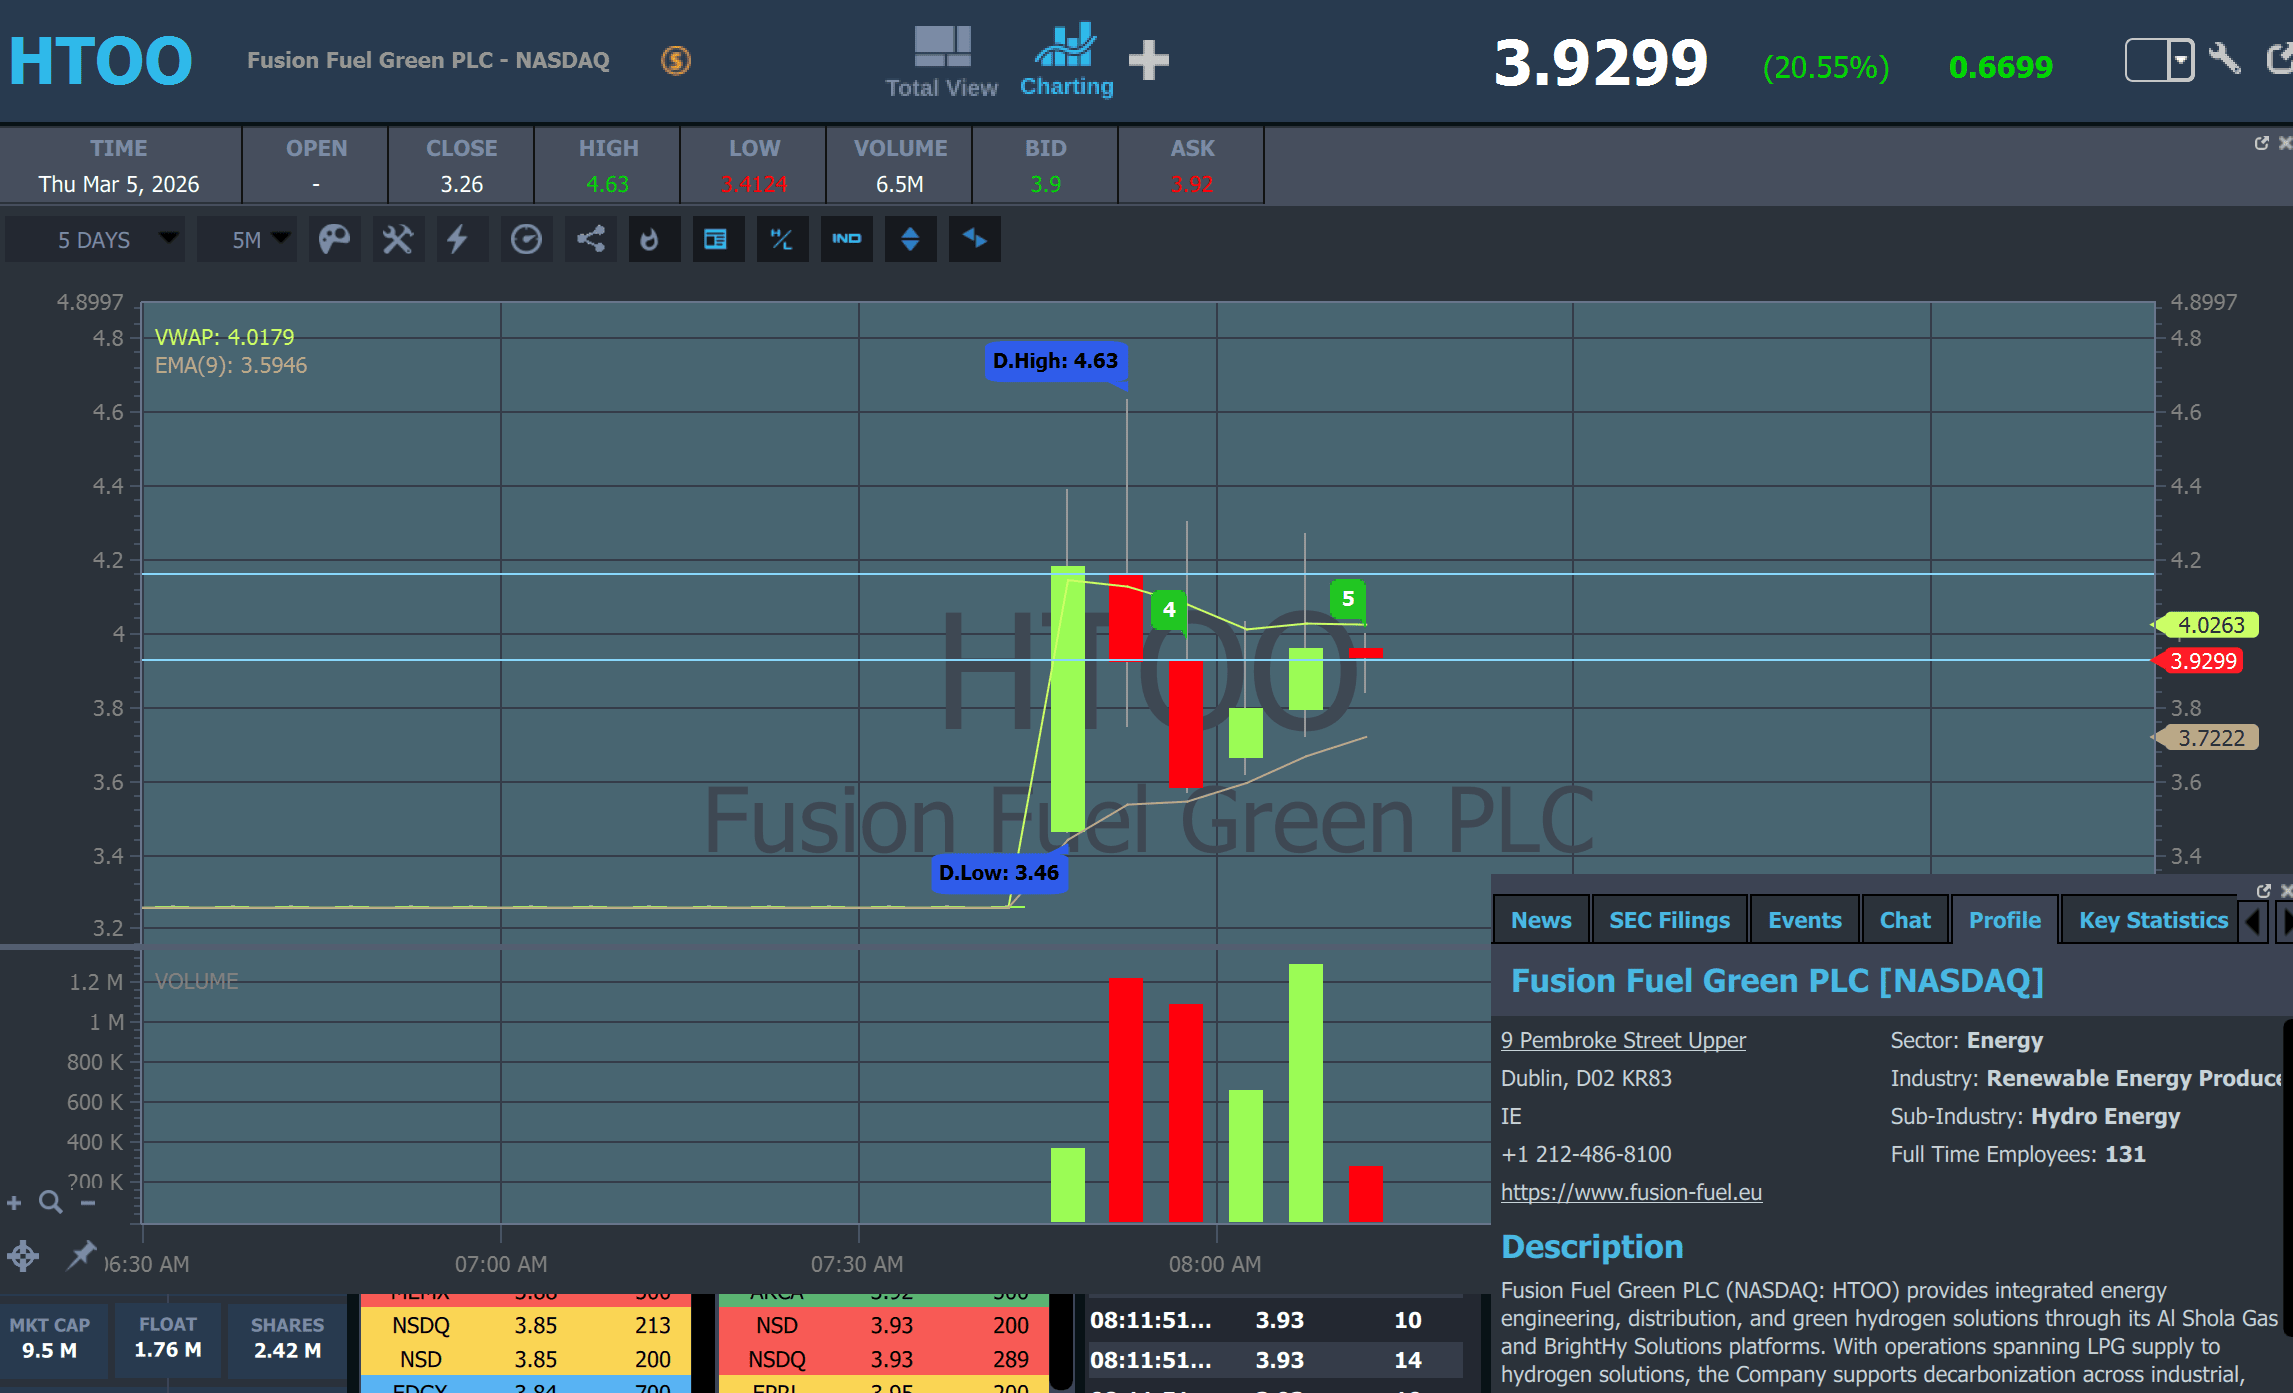This screenshot has height=1393, width=2293.
Task: Open the Key Statistics tab
Action: click(2152, 920)
